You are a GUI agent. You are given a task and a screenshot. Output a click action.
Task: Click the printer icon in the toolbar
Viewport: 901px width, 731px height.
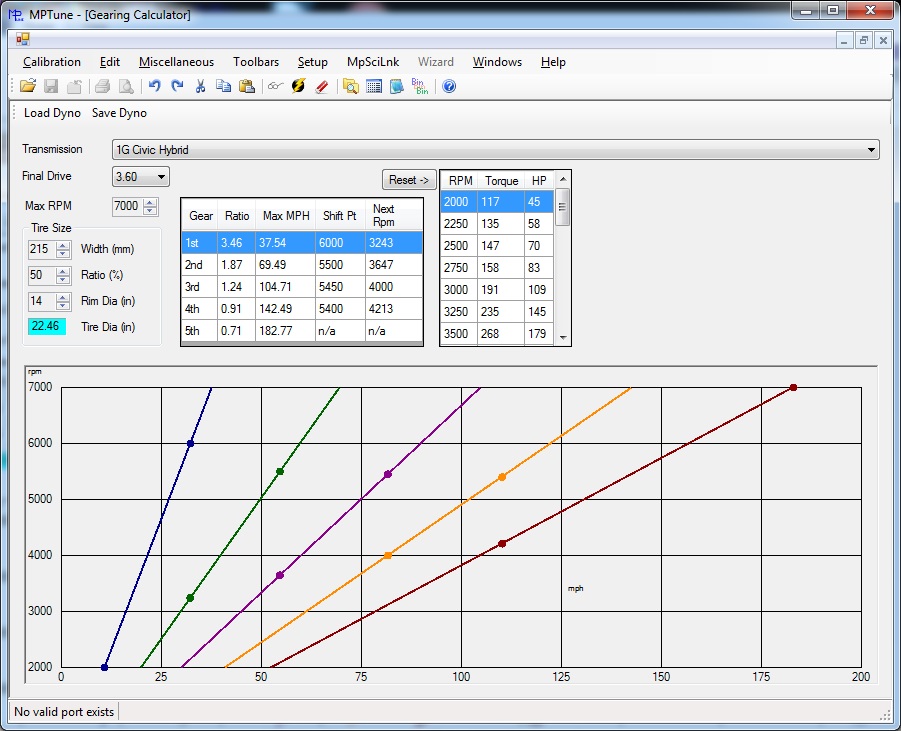pos(102,86)
